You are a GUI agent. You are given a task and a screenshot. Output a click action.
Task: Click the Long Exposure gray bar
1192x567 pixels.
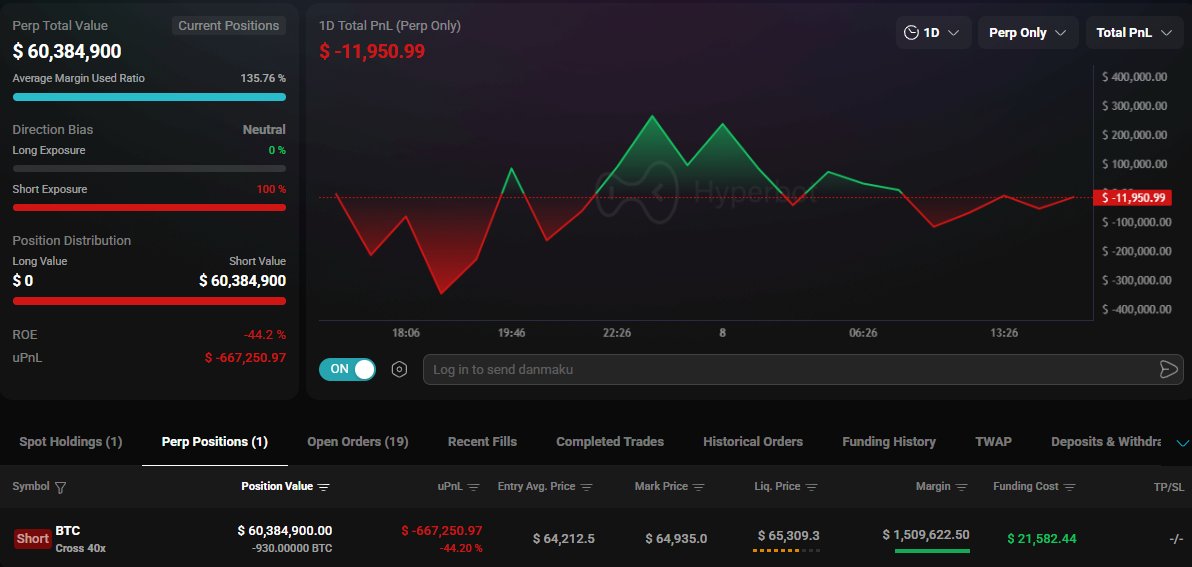(149, 169)
